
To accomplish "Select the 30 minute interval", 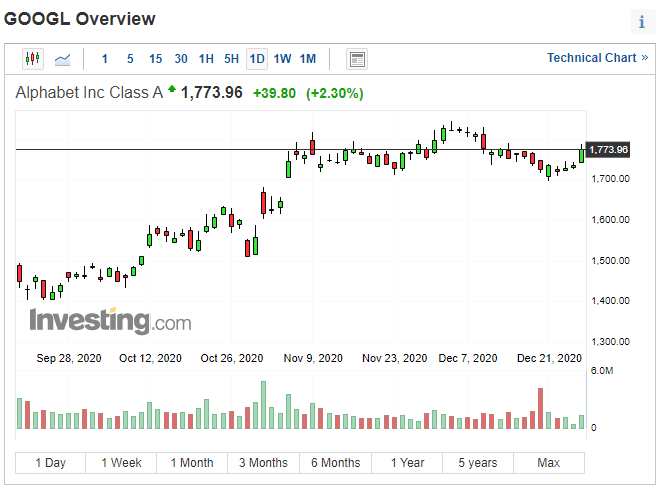I will (181, 59).
